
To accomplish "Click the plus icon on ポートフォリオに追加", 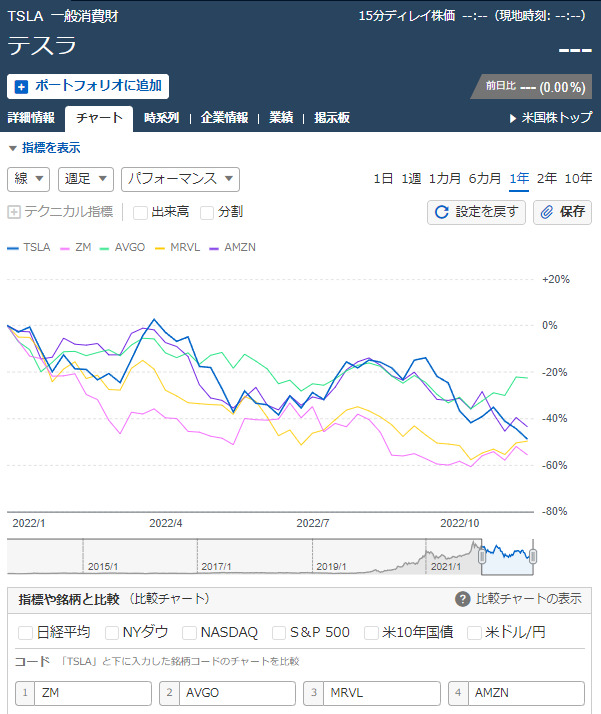I will pos(22,87).
